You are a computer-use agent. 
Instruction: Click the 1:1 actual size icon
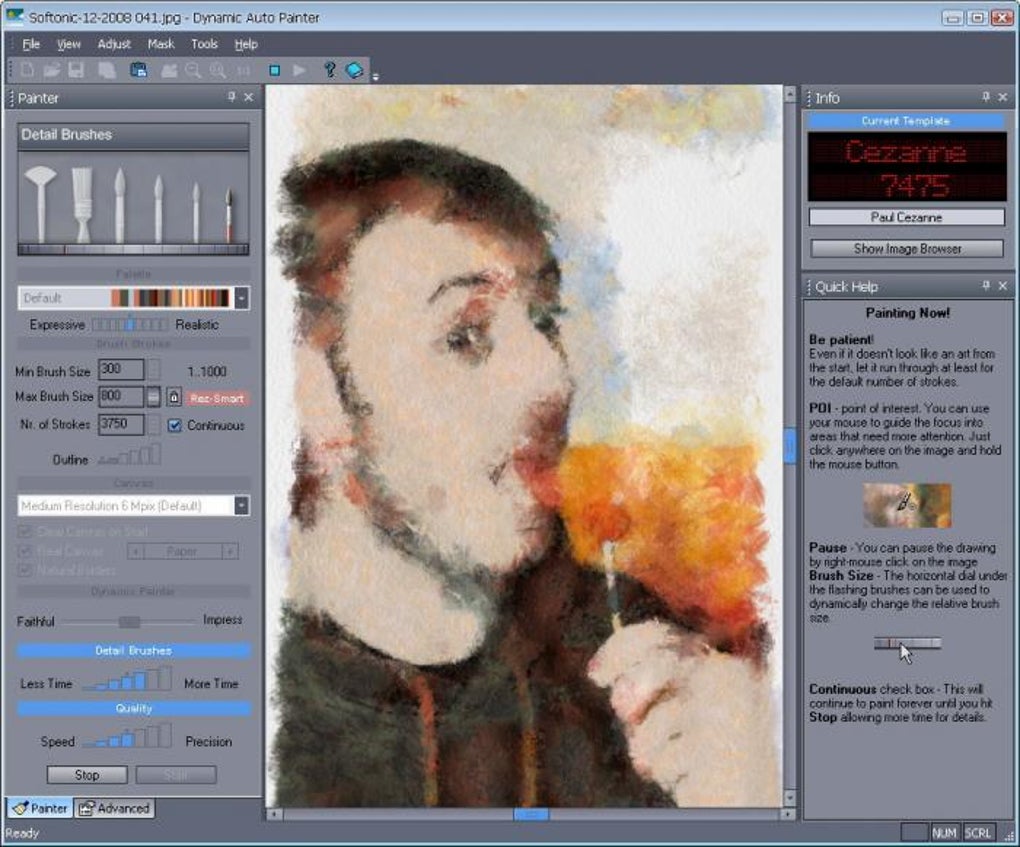243,70
